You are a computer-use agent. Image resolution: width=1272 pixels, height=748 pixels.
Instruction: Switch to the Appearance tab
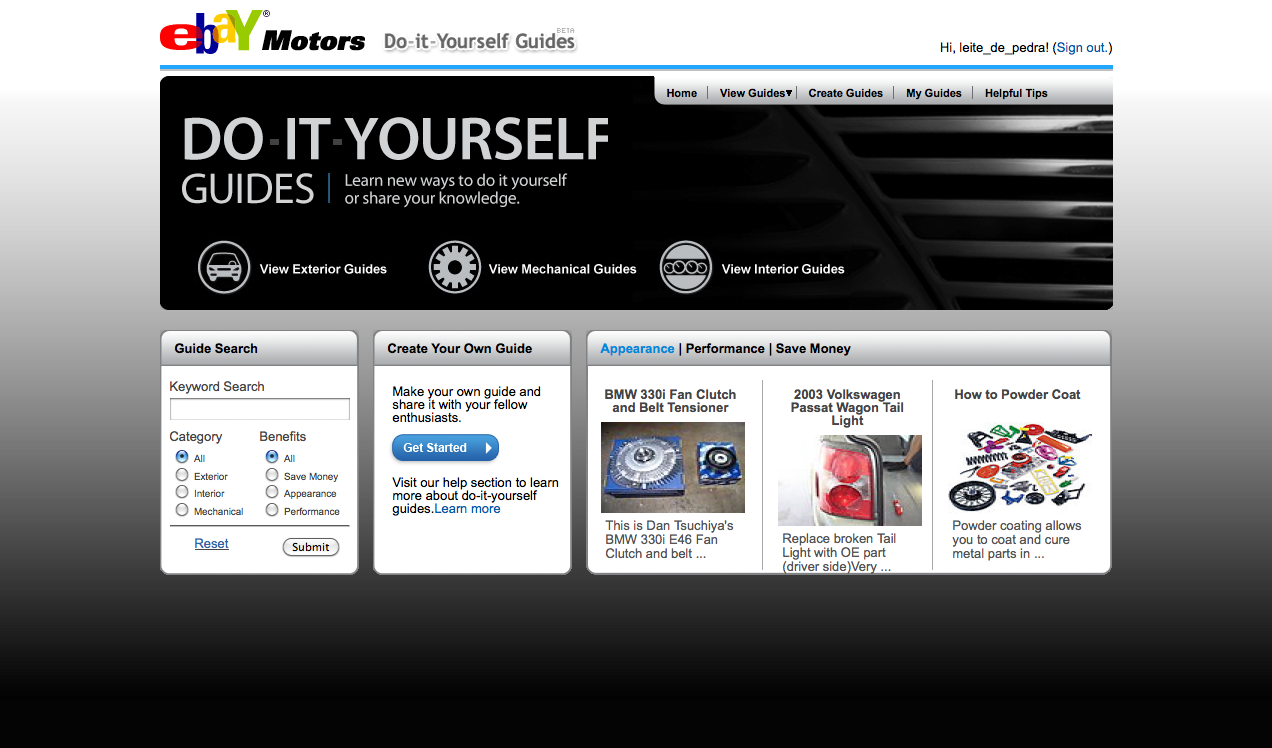[x=637, y=349]
